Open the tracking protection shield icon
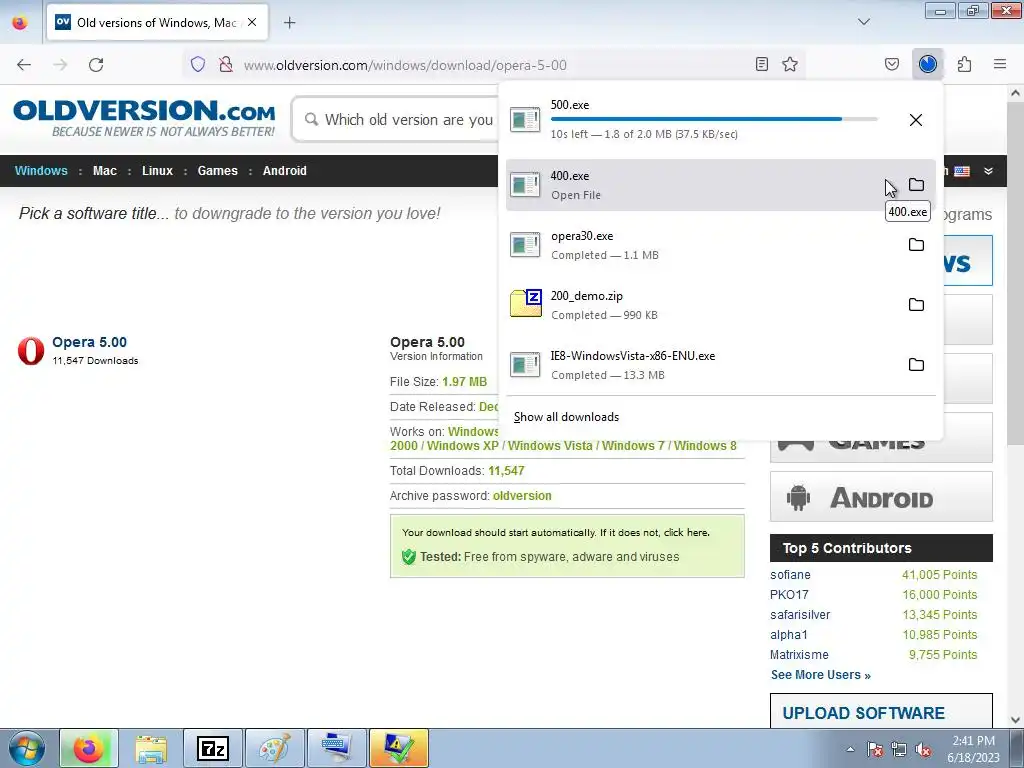Screen dimensions: 1024x768 (198, 64)
